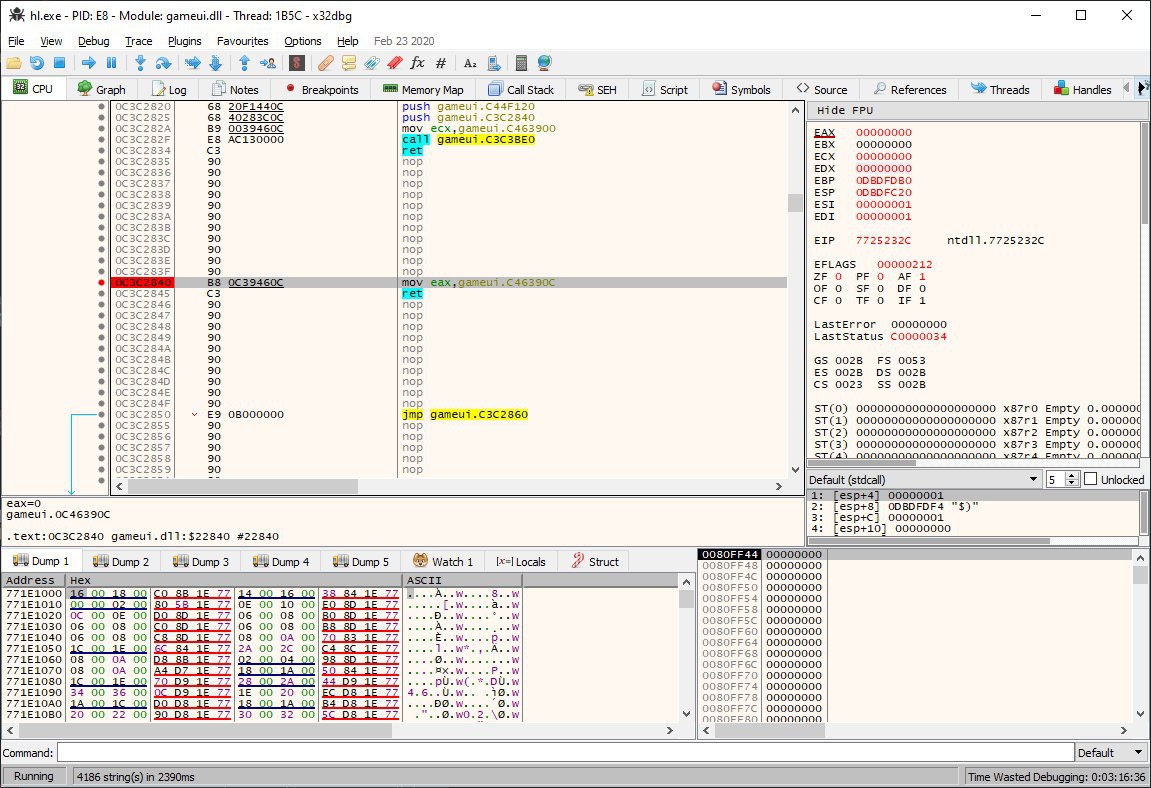Open the Calculator toolbar icon
The width and height of the screenshot is (1151, 788).
(x=520, y=63)
